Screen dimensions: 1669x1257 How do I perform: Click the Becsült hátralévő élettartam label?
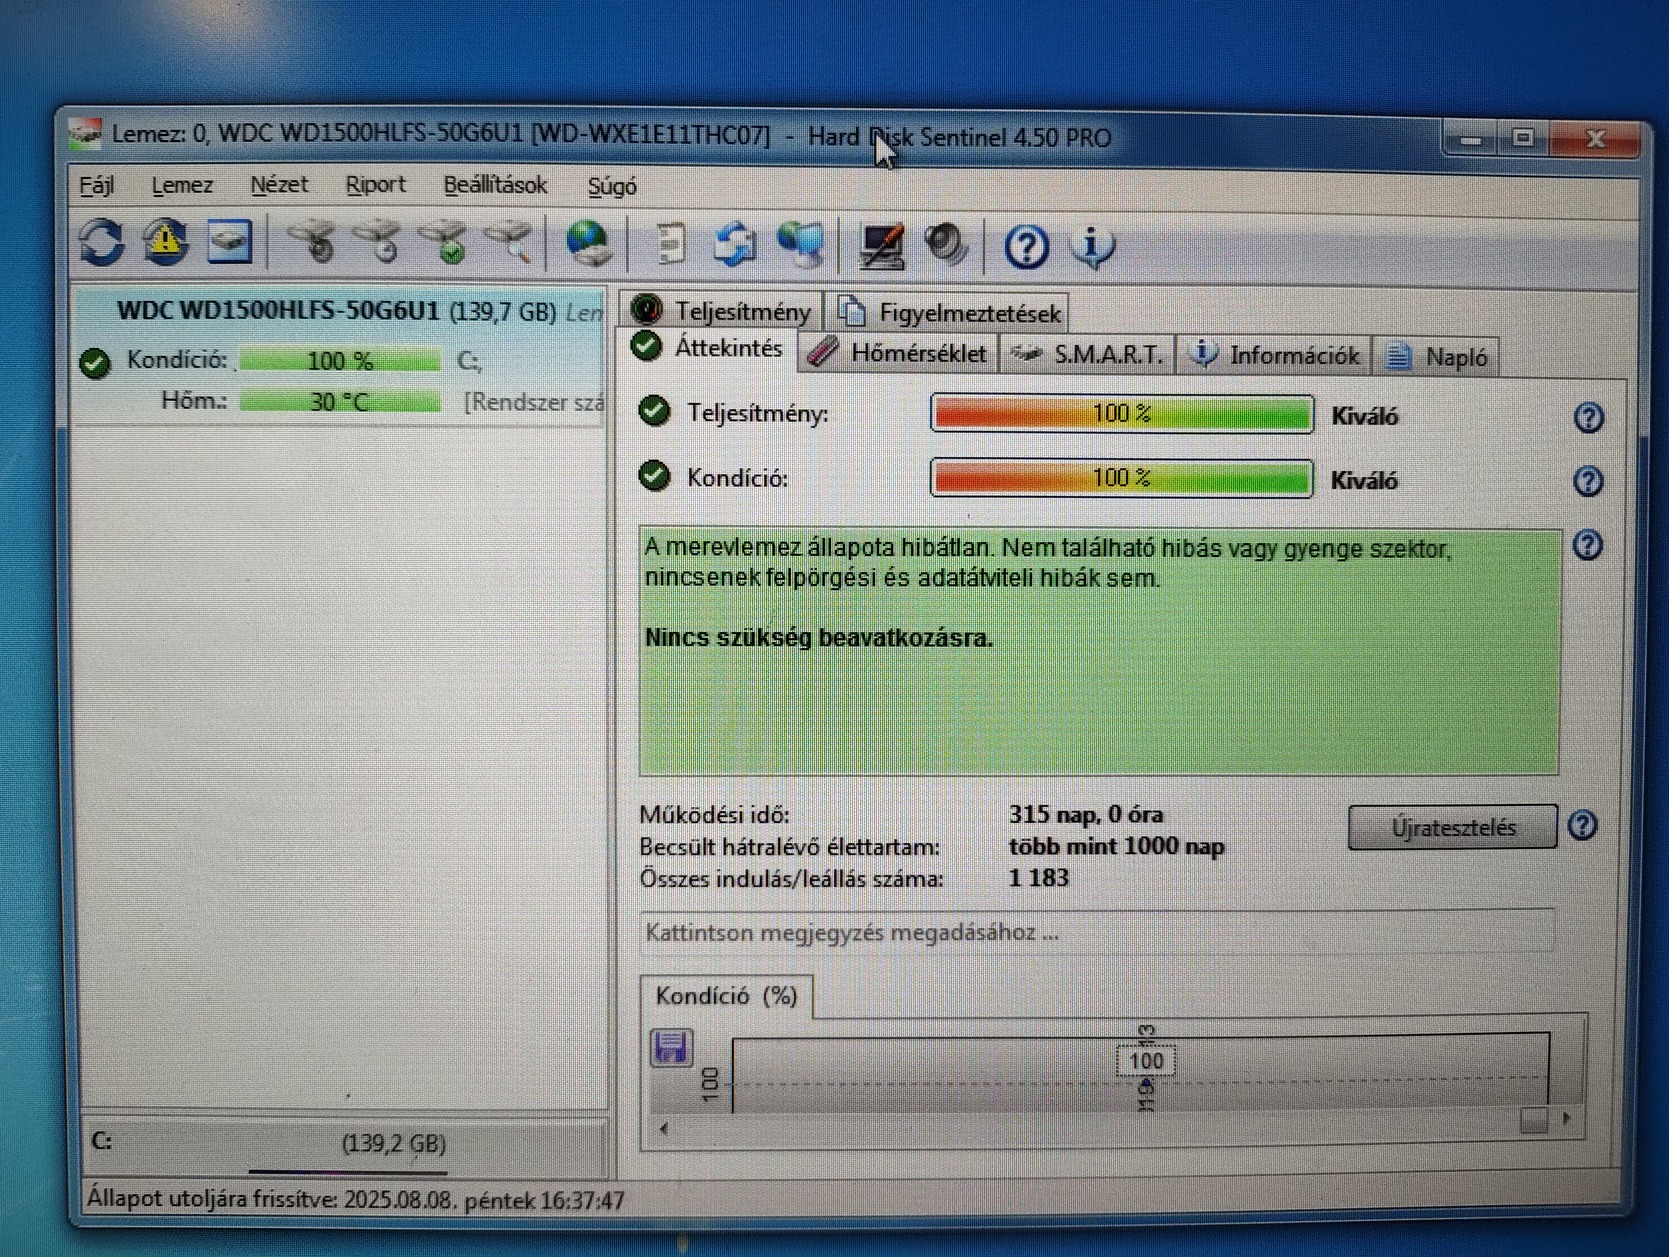(790, 848)
